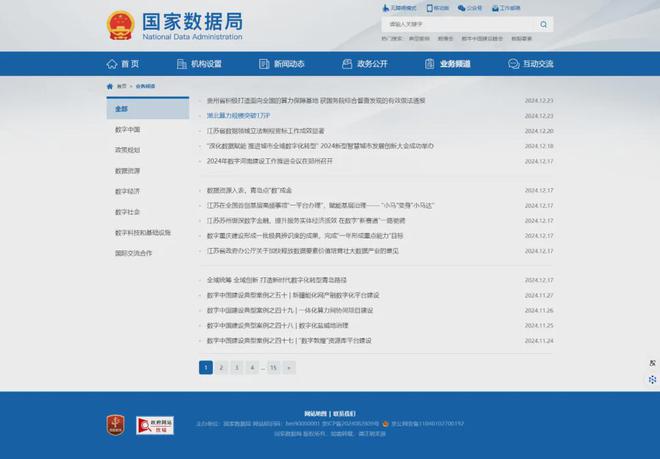The width and height of the screenshot is (660, 459).
Task: Click lower floating blue widget at right edge
Action: [652, 379]
